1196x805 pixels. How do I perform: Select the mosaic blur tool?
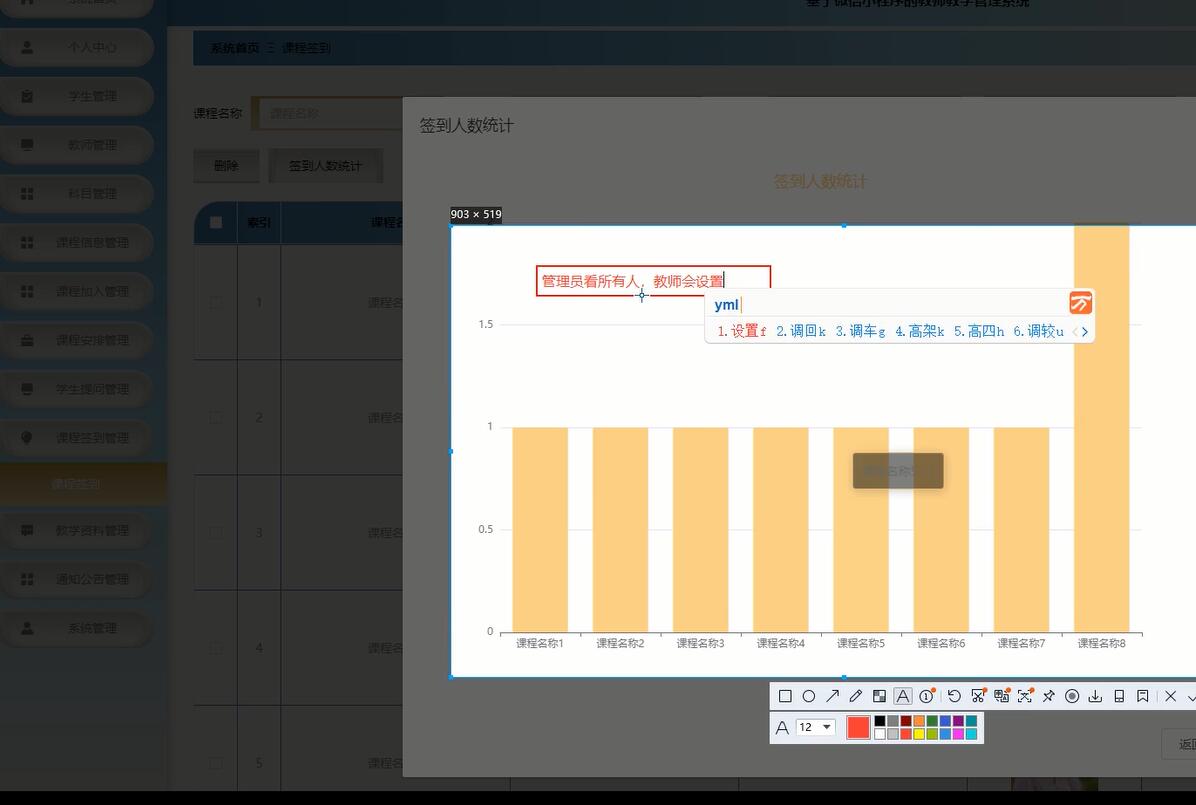(x=879, y=696)
